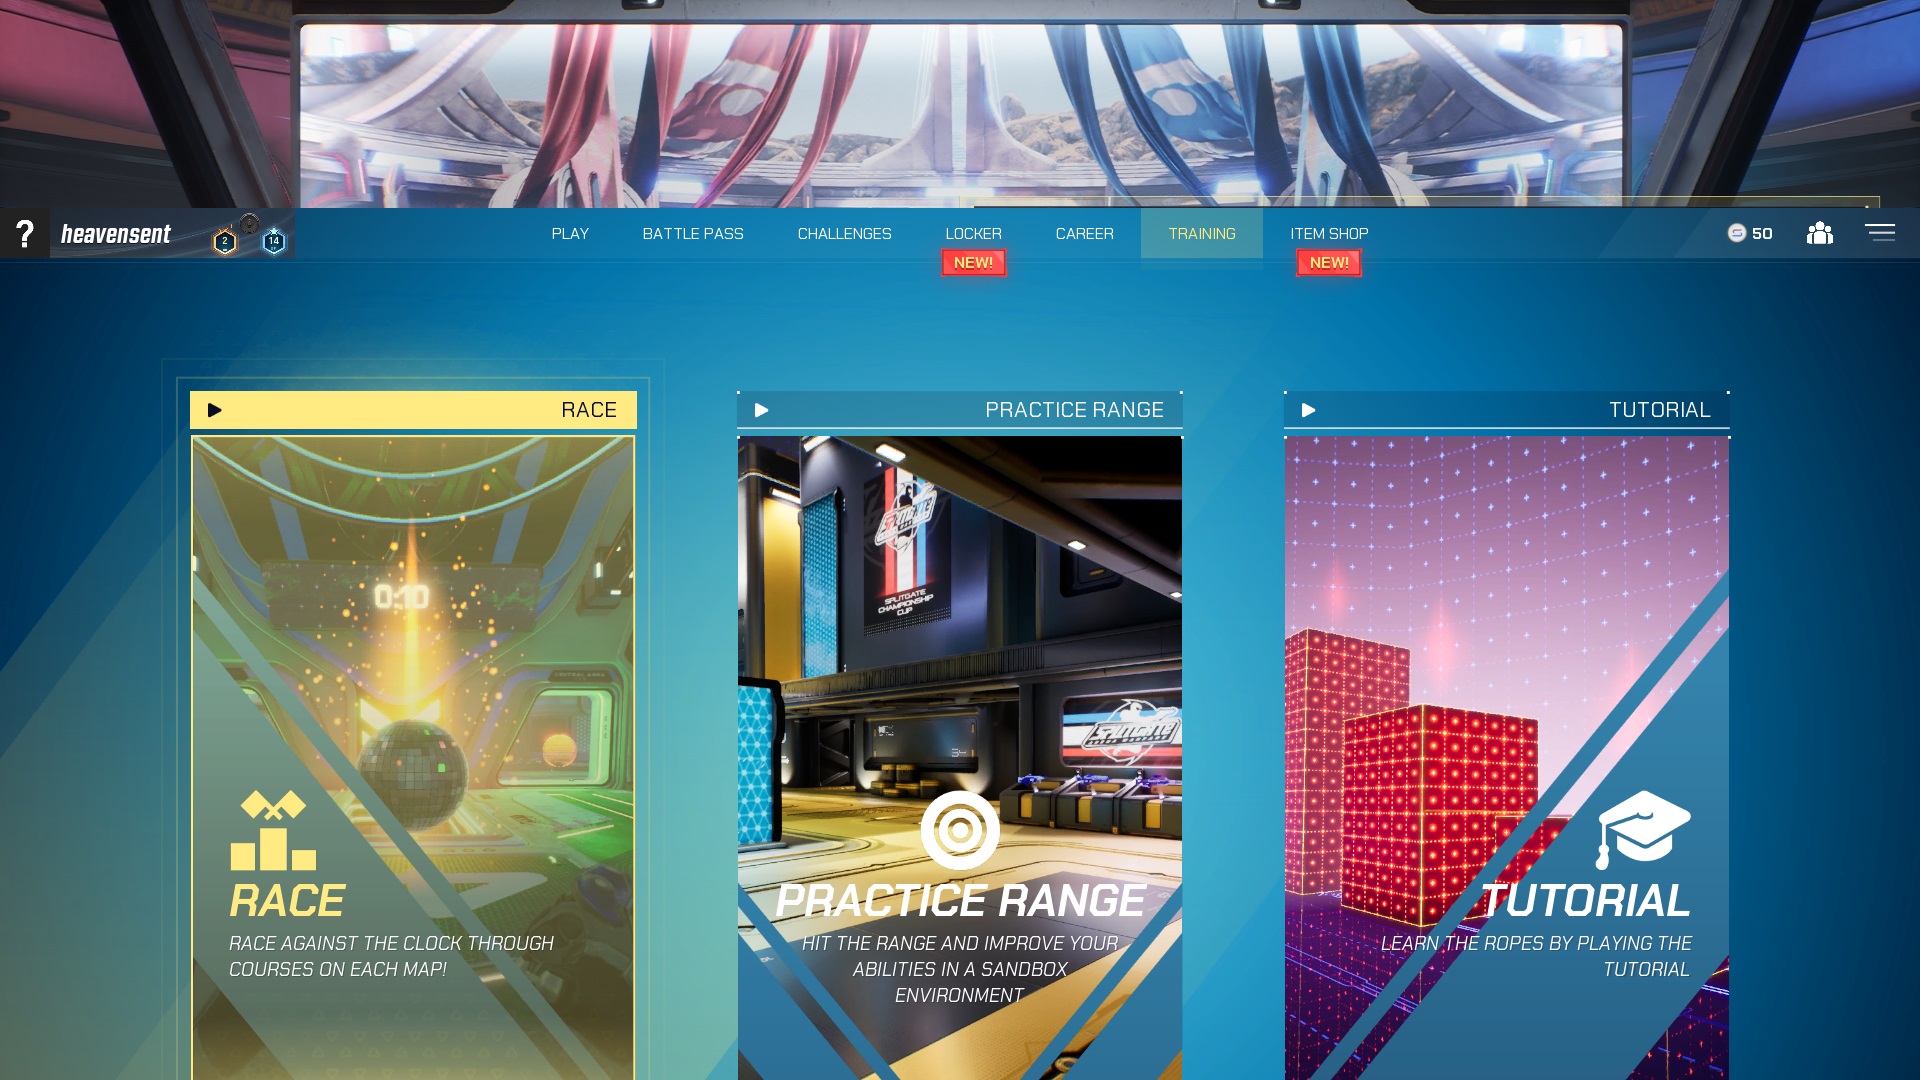The width and height of the screenshot is (1920, 1080).
Task: Switch to the Play tab
Action: 570,233
